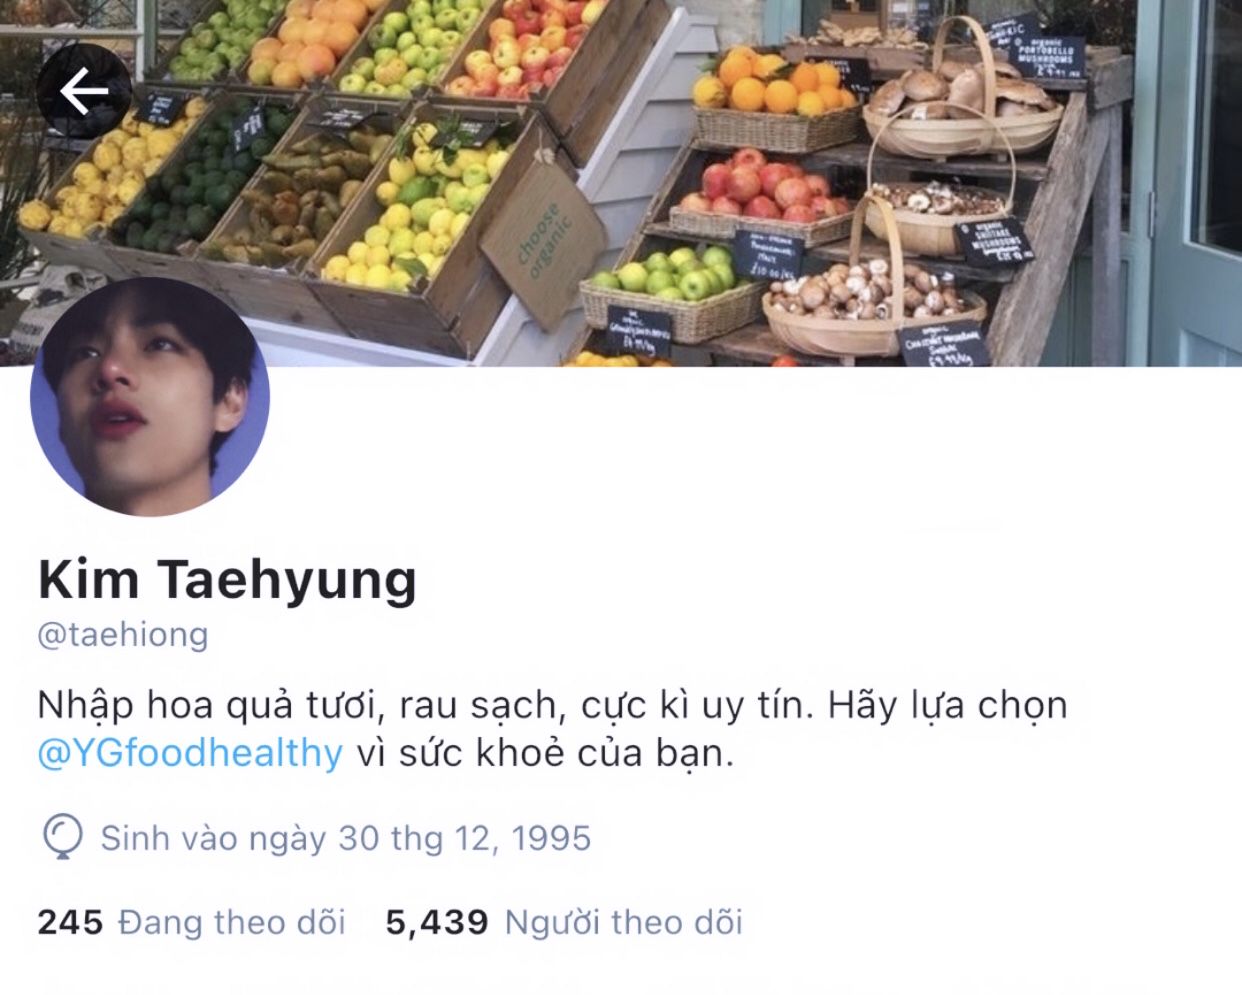The image size is (1242, 995).
Task: Click bio line starting Nhập hoa quả tươi
Action: [x=552, y=706]
